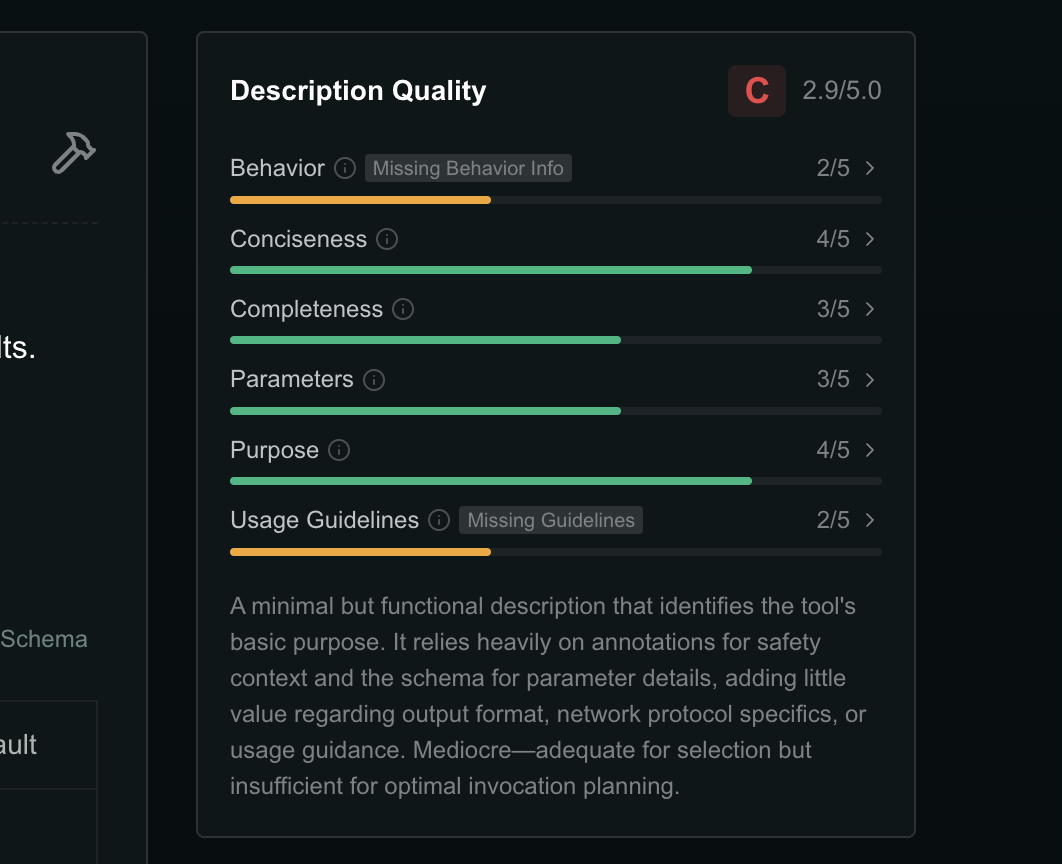The height and width of the screenshot is (864, 1062).
Task: Click the Missing Guidelines tag
Action: [x=551, y=520]
